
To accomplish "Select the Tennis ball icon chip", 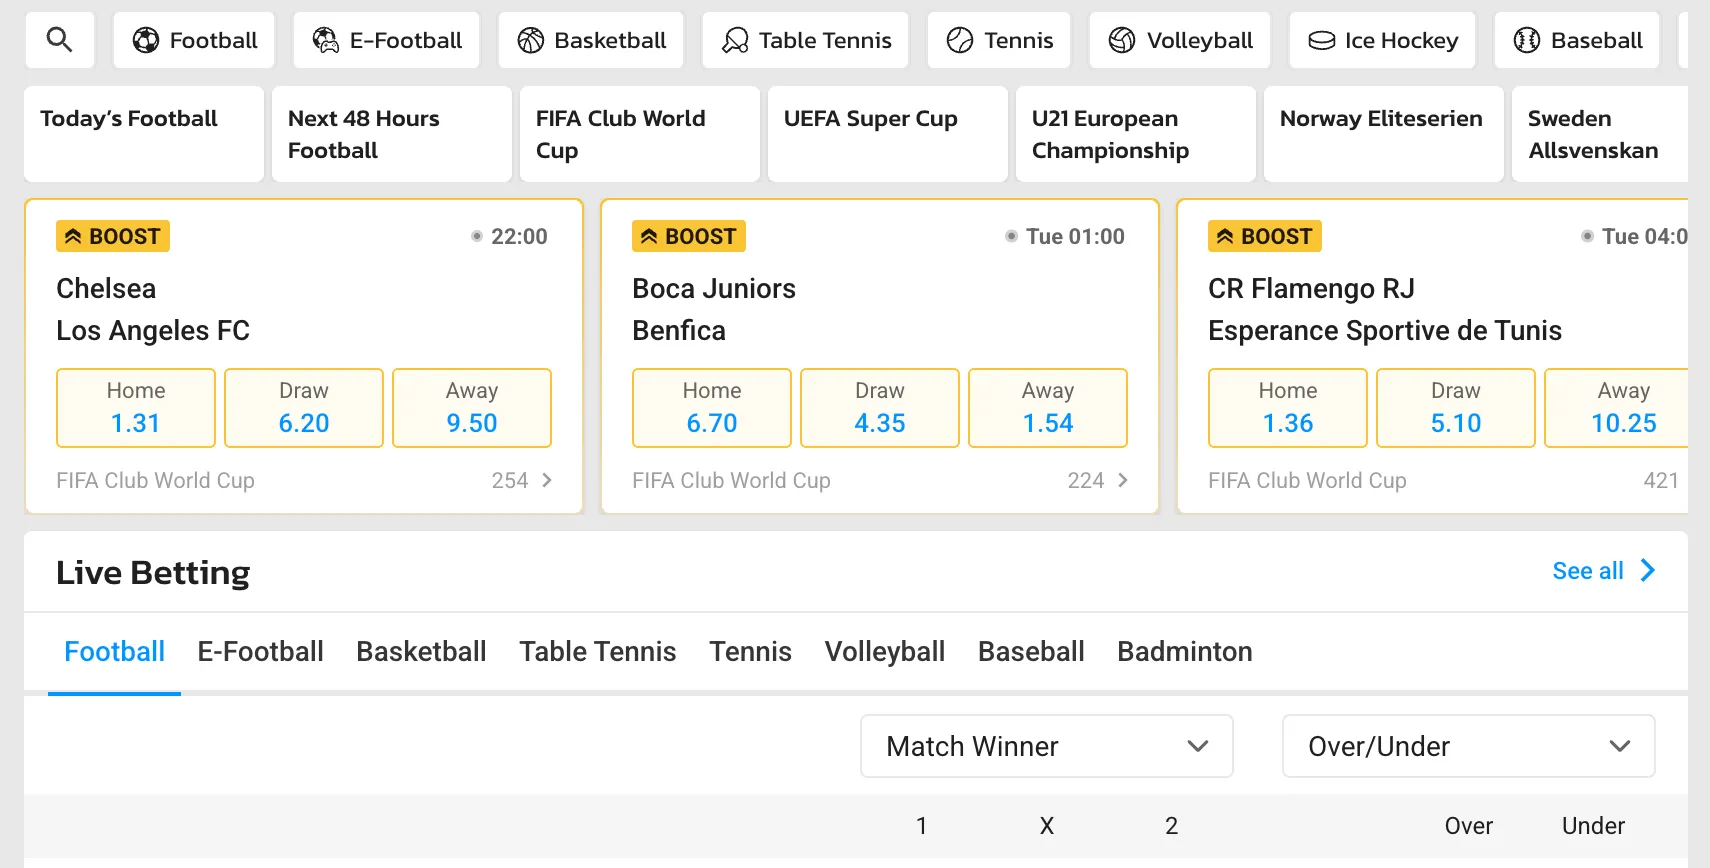I will click(960, 40).
